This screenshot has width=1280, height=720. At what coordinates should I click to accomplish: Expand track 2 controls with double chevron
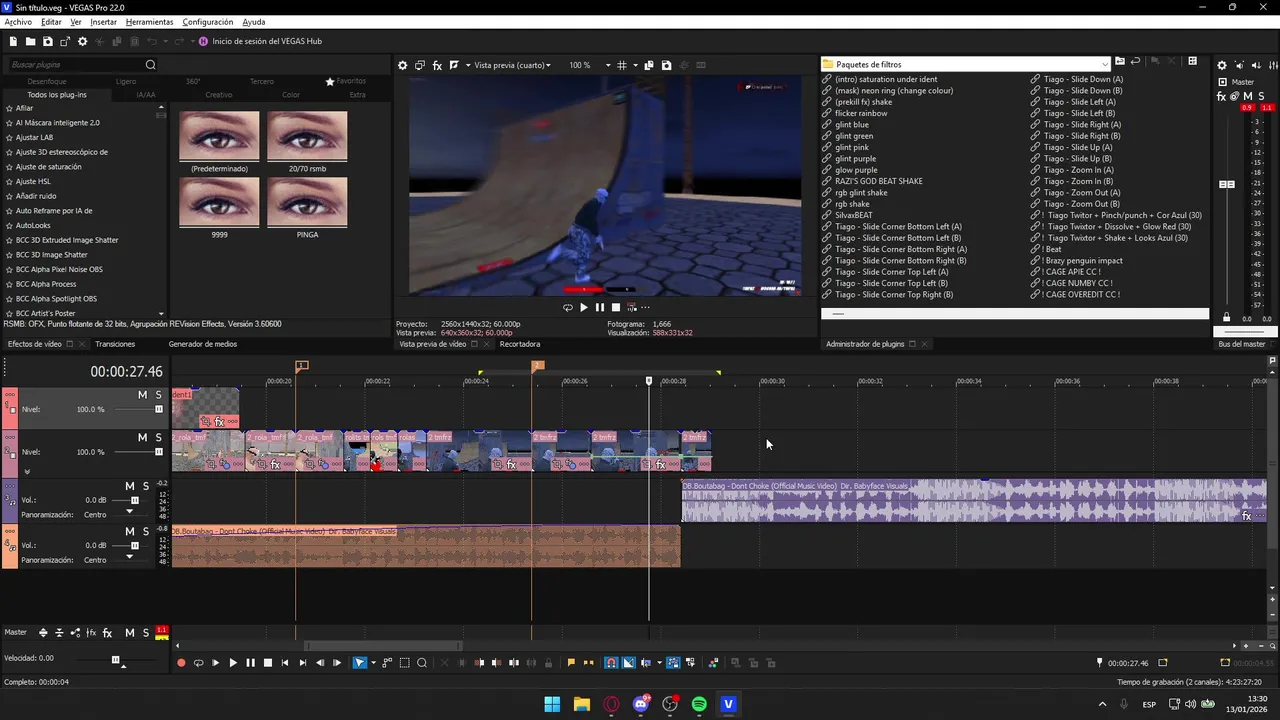(x=27, y=471)
